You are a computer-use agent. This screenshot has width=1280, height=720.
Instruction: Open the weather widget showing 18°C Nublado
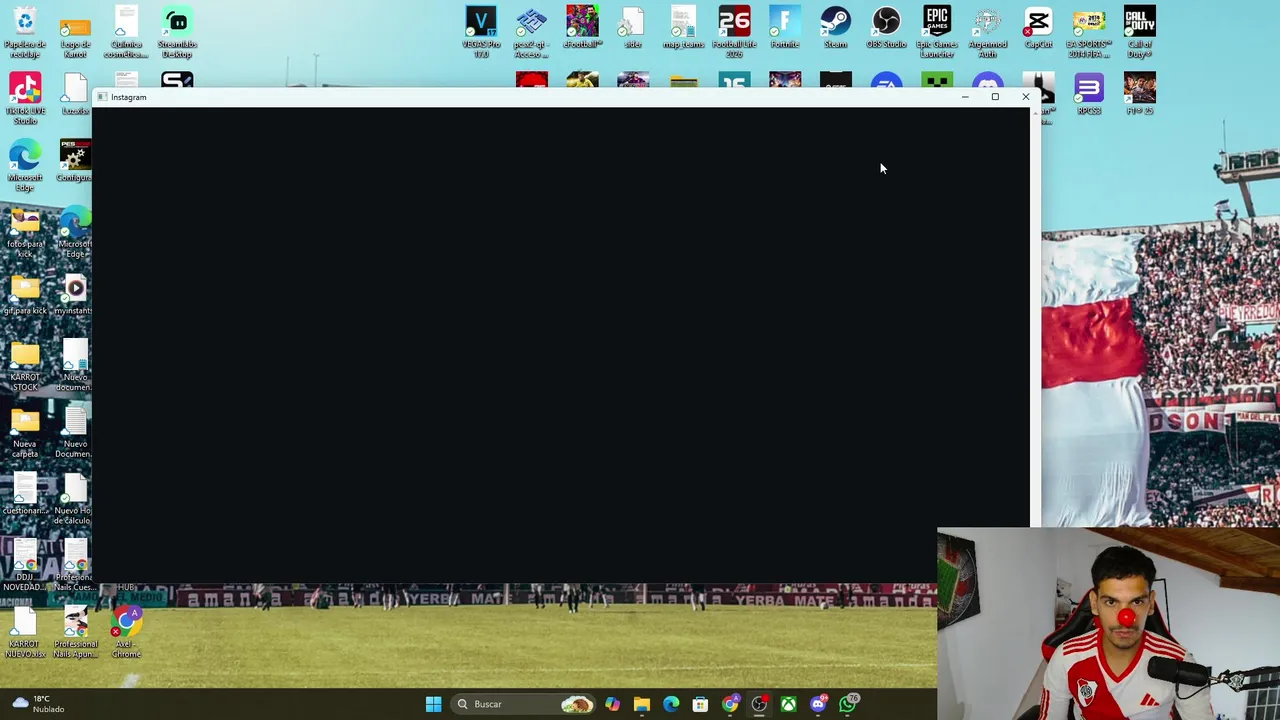37,704
